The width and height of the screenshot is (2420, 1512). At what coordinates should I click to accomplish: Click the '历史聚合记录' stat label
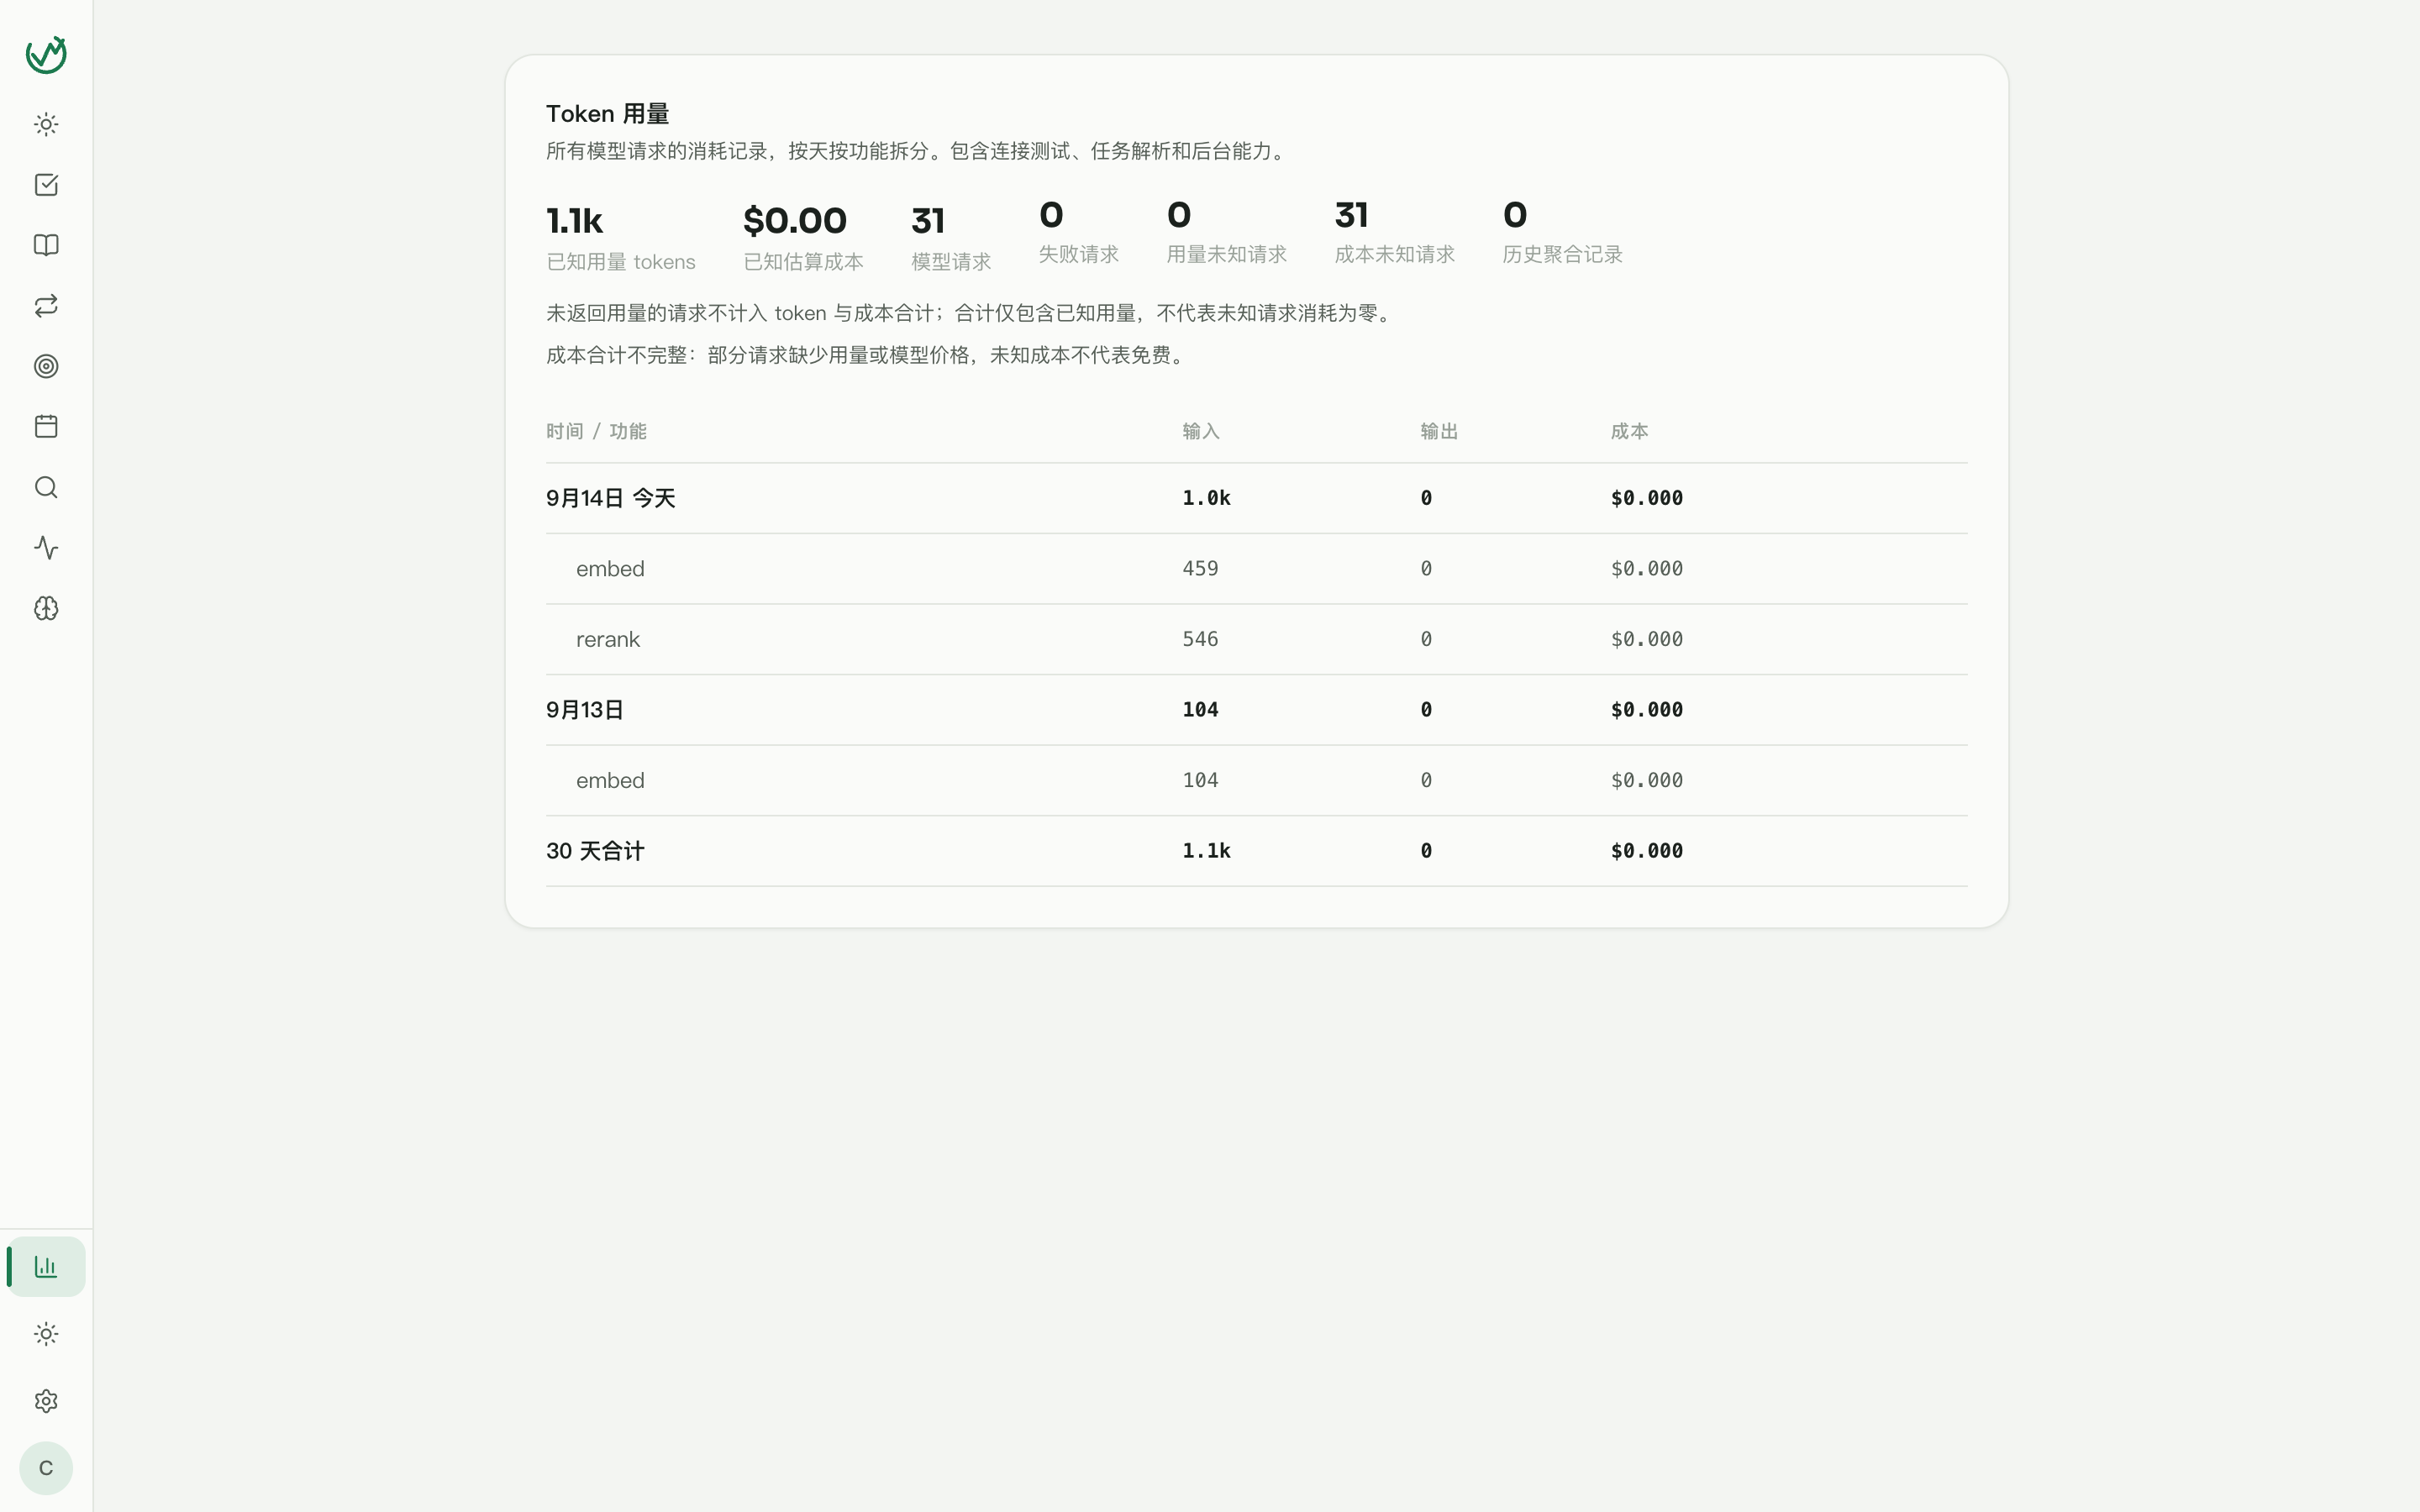click(x=1563, y=254)
